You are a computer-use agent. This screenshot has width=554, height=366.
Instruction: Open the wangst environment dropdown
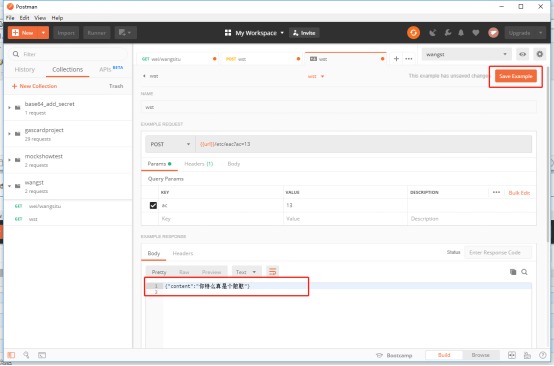(x=466, y=54)
